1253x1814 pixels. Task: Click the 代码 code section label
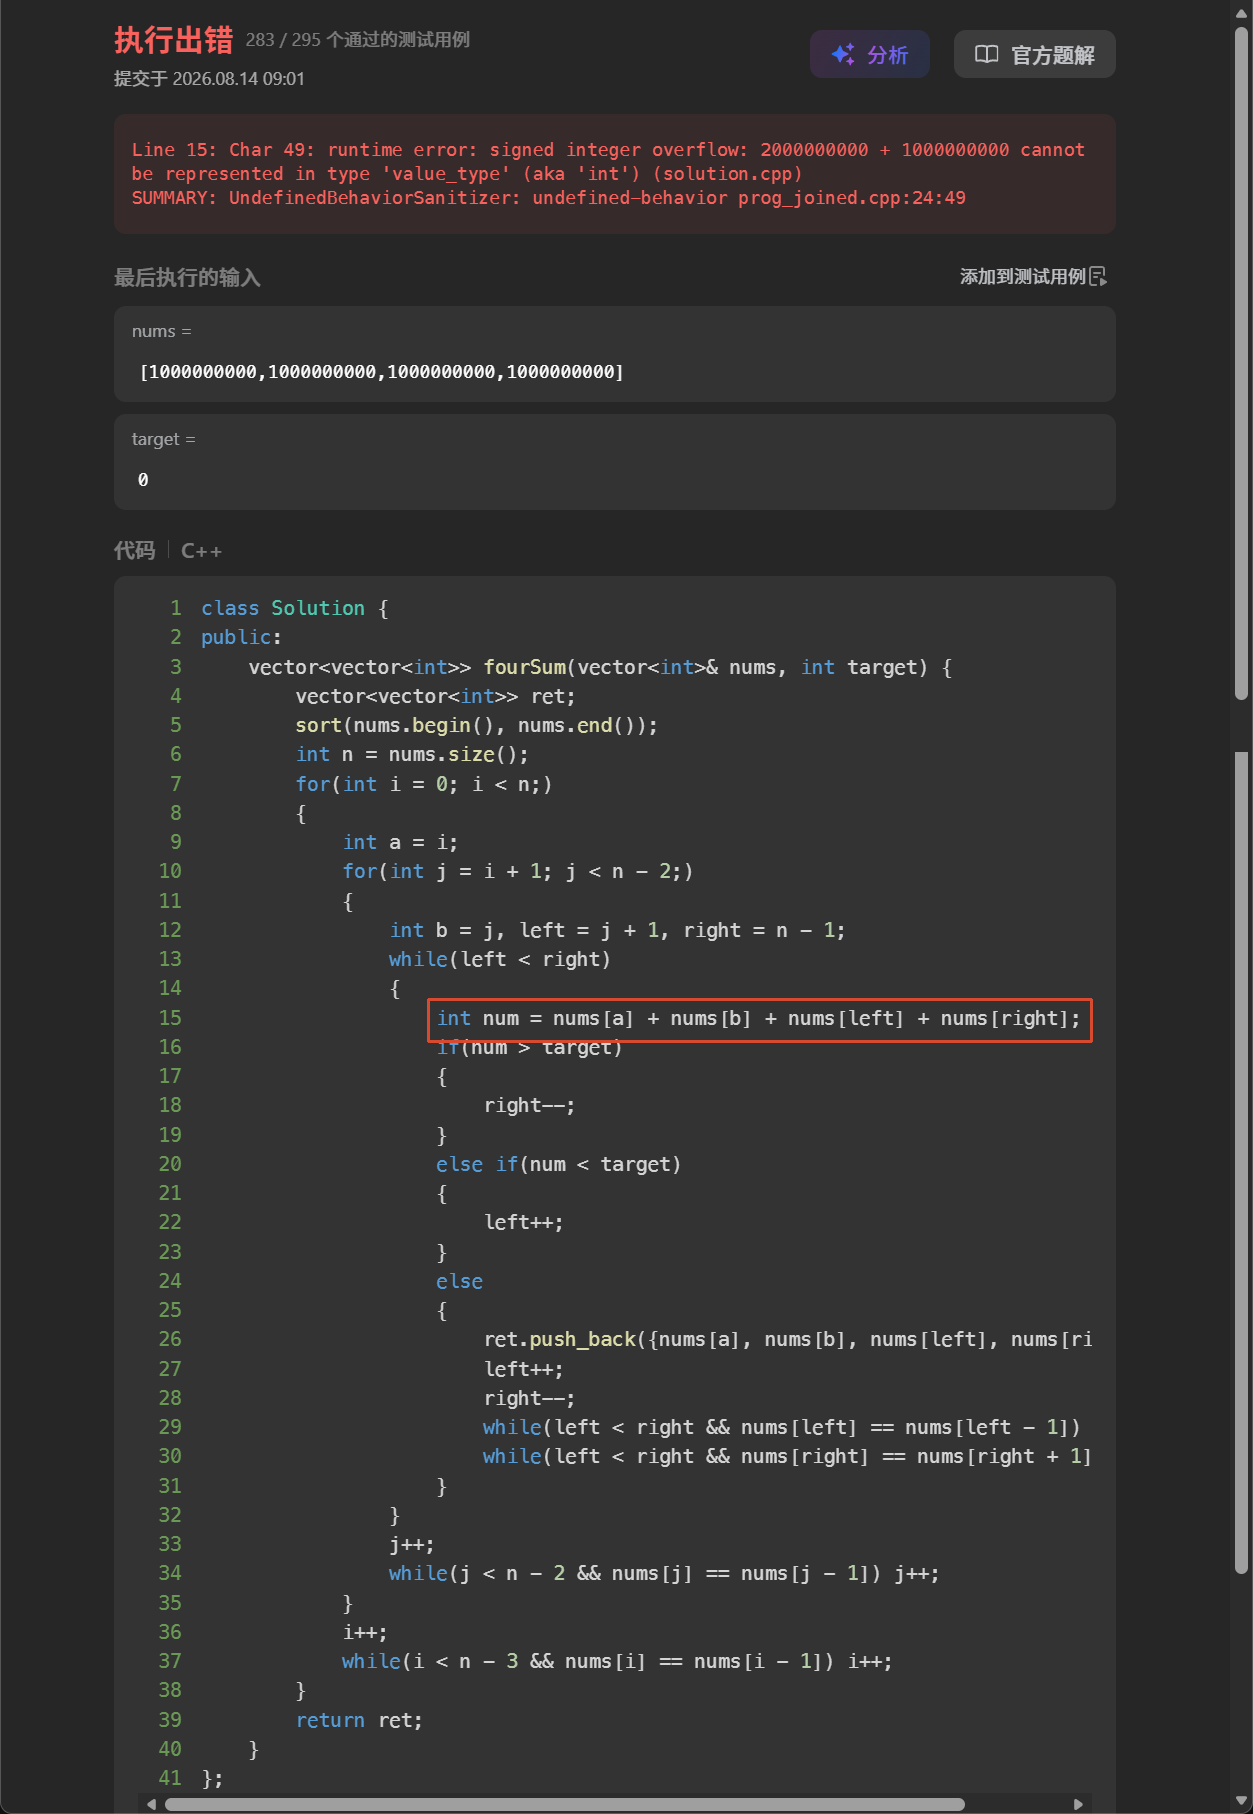pos(134,551)
